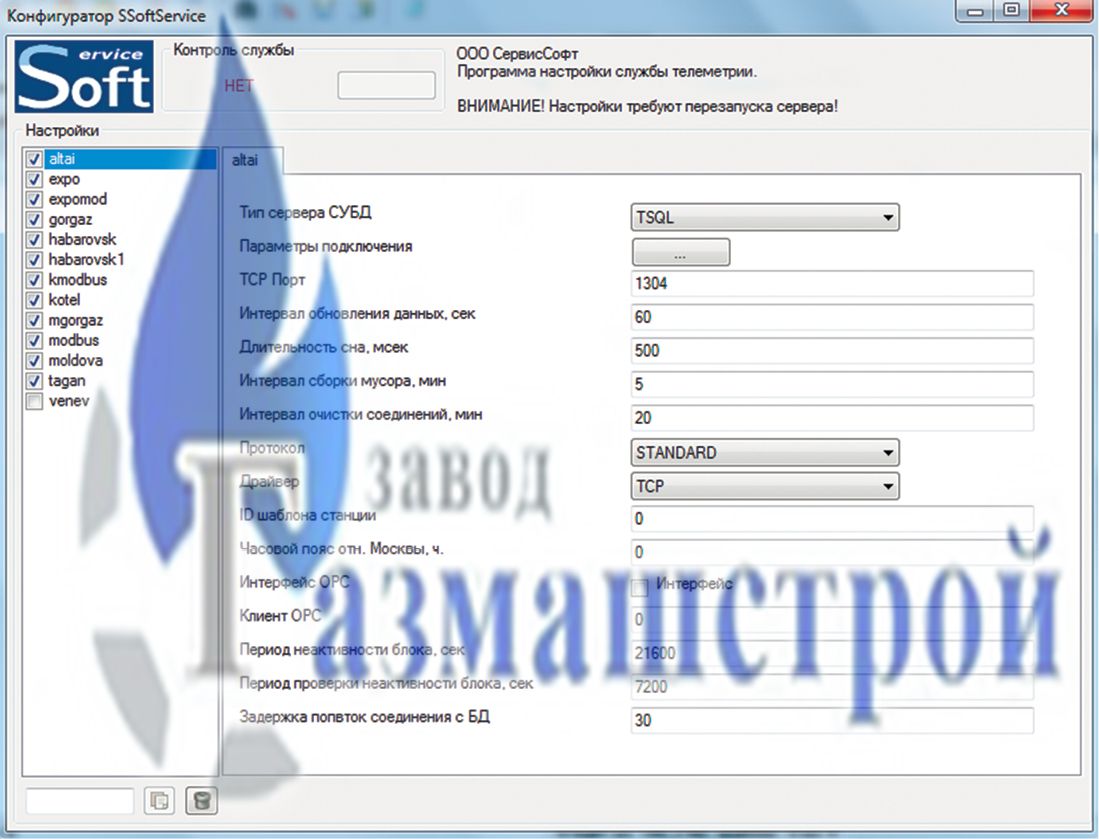Uncheck the tagan checkbox
Image resolution: width=1099 pixels, height=839 pixels.
pyautogui.click(x=34, y=381)
